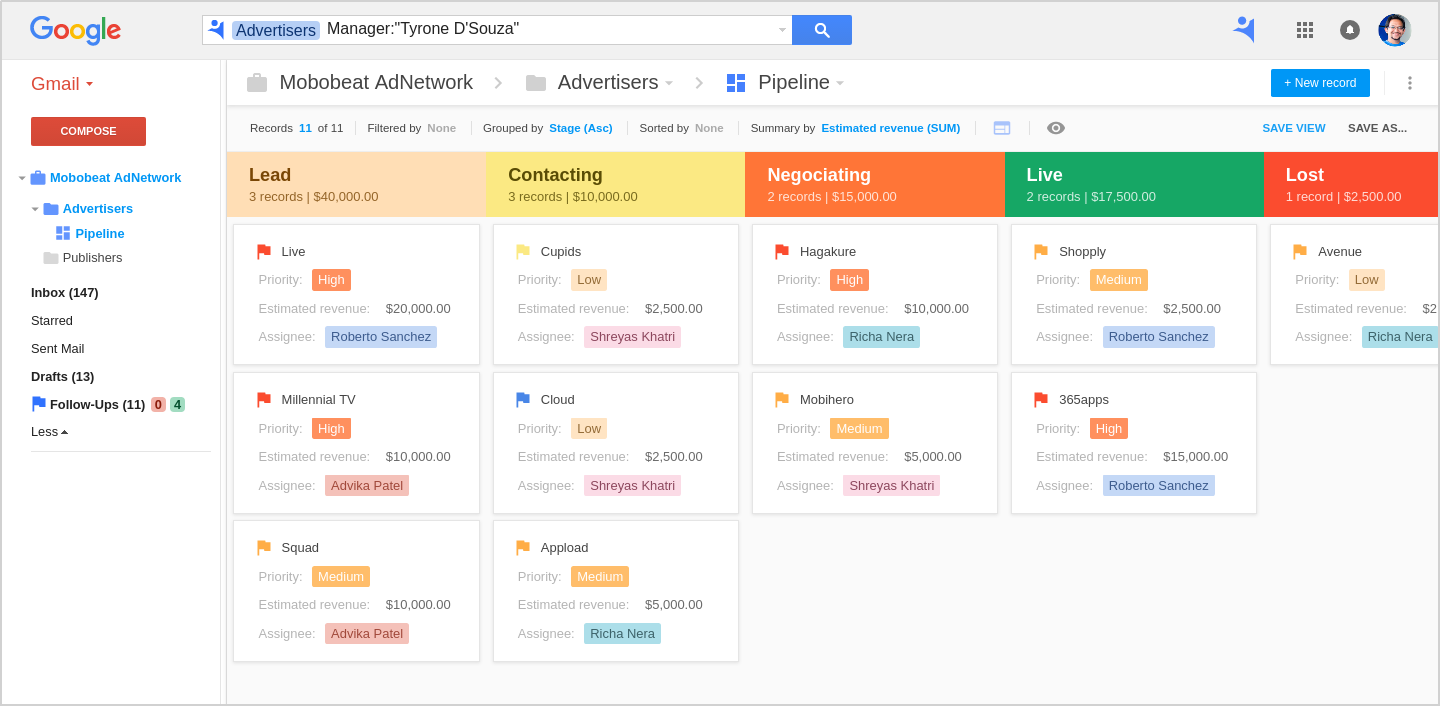The height and width of the screenshot is (706, 1440).
Task: Open the Starred folder
Action: [x=52, y=321]
